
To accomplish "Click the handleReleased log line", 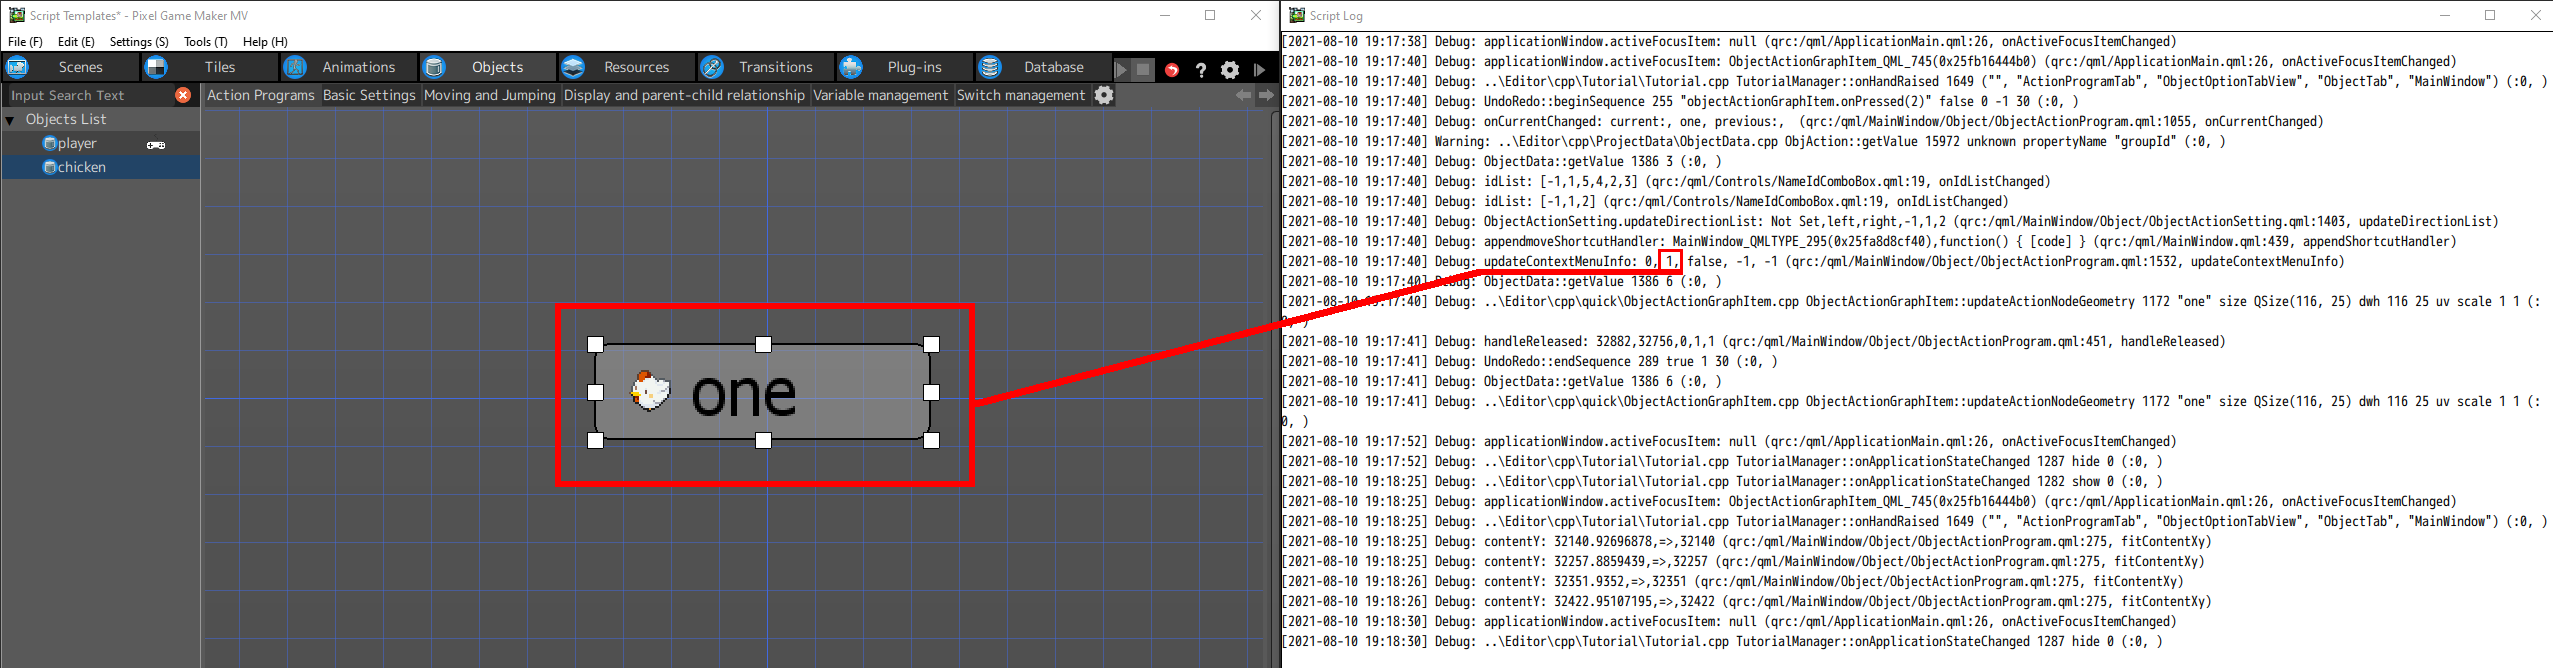I will tap(1753, 341).
